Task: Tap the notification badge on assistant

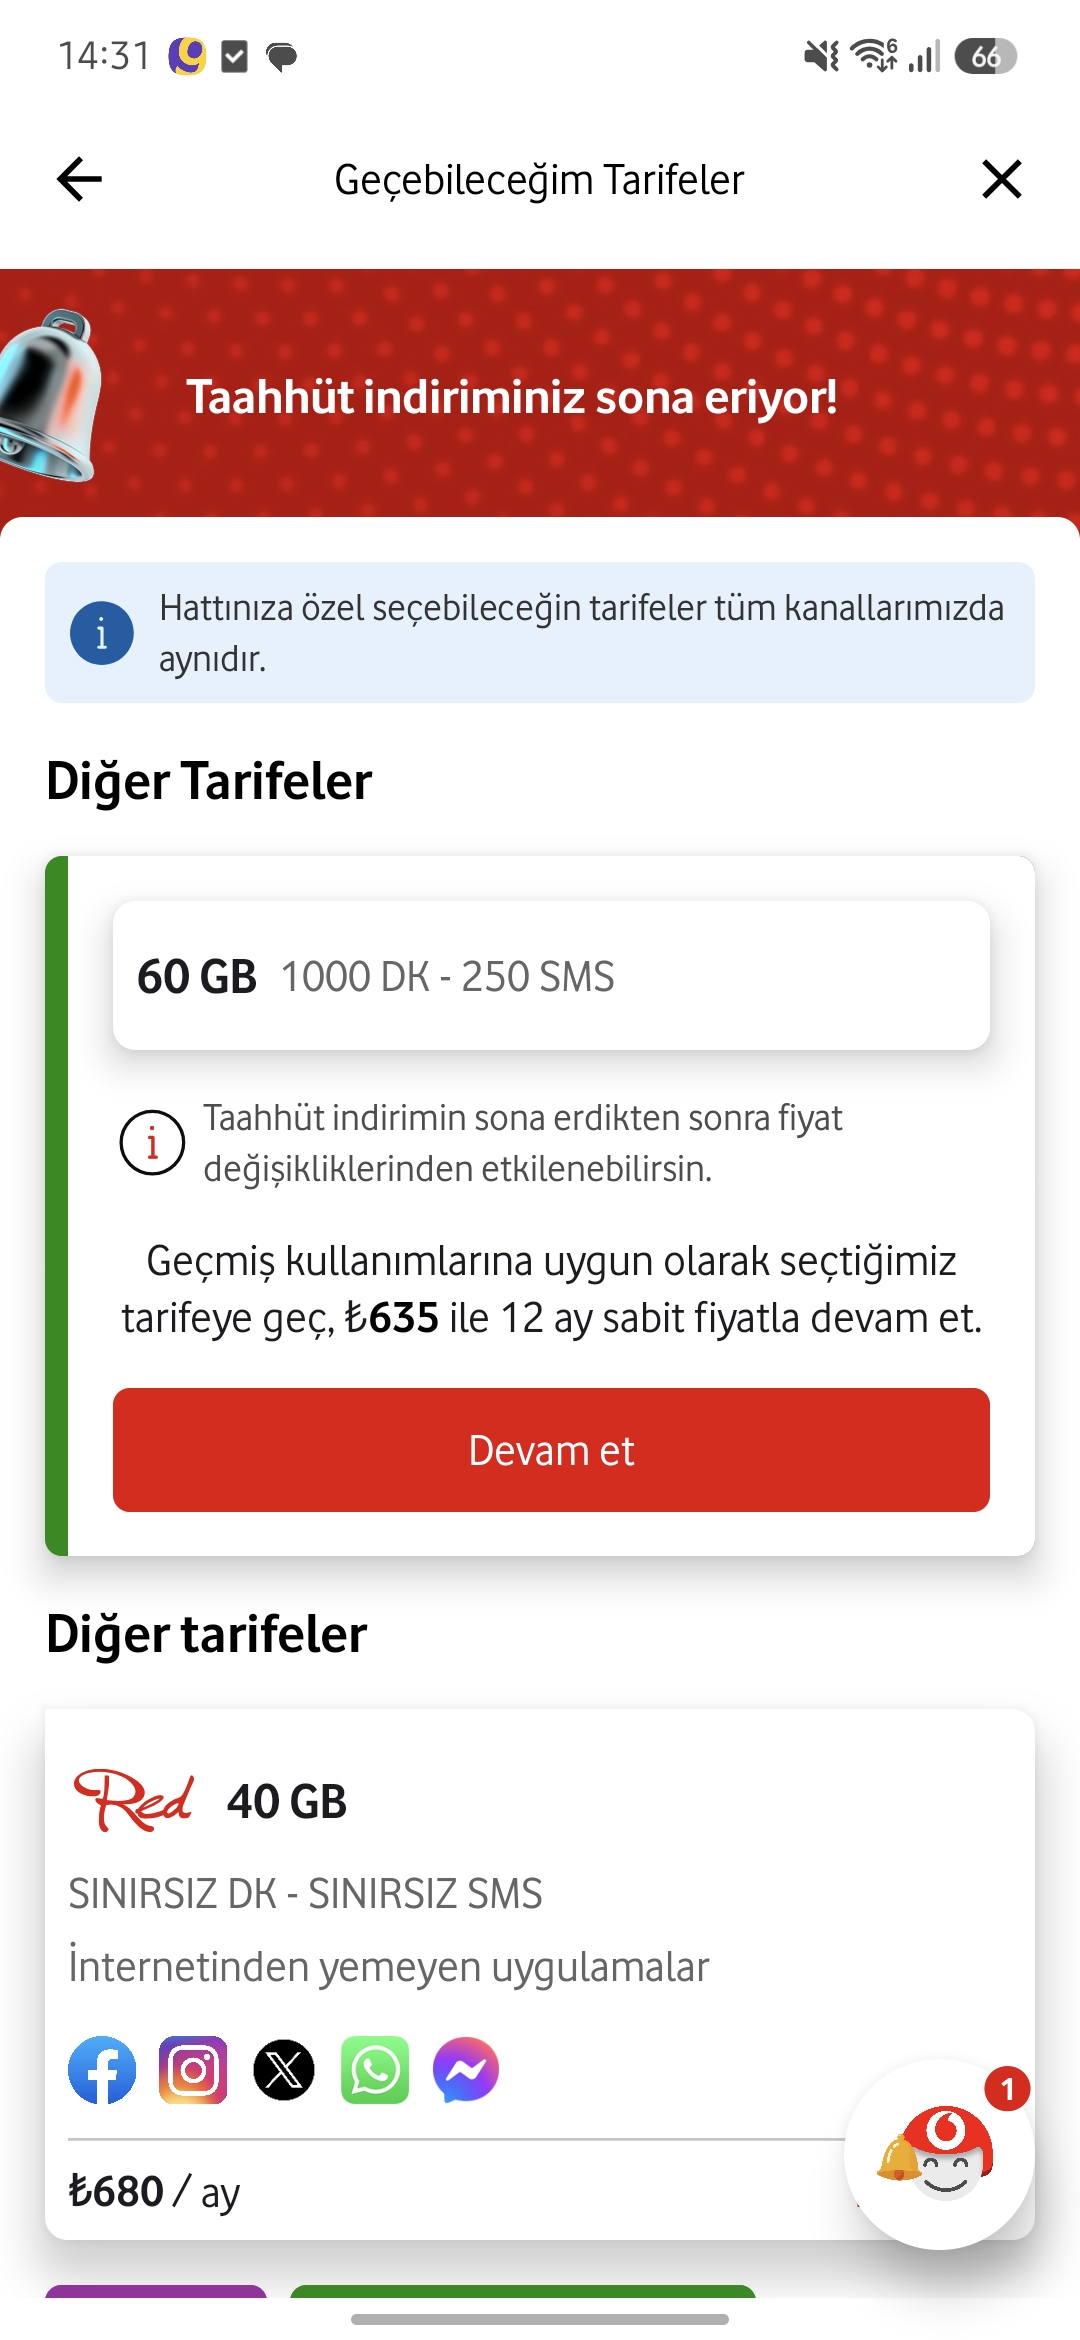Action: click(x=1007, y=2089)
